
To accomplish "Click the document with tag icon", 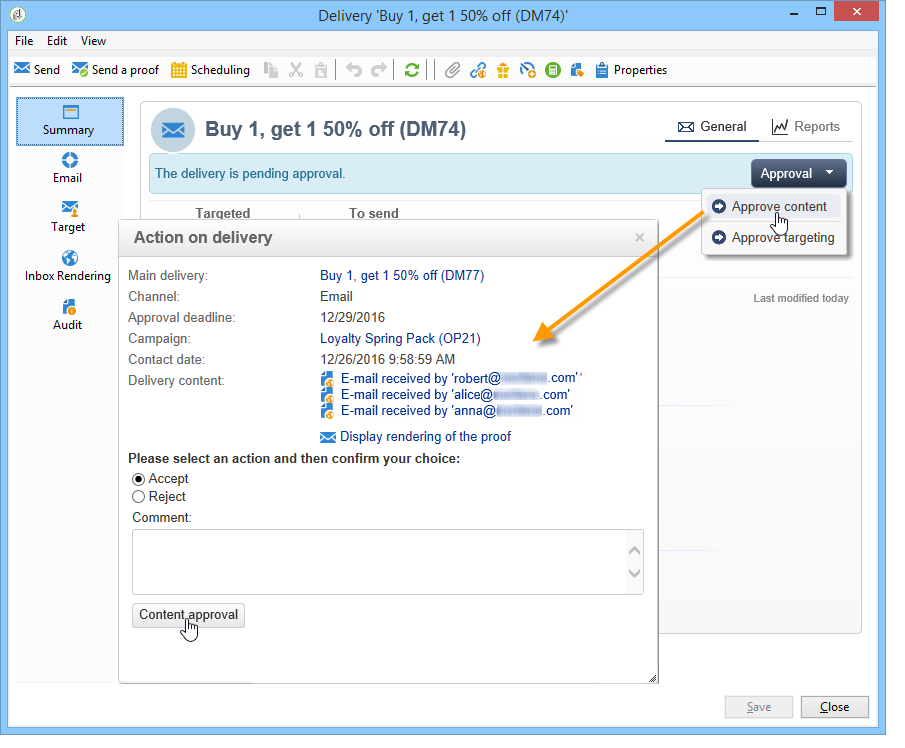I will pos(577,70).
